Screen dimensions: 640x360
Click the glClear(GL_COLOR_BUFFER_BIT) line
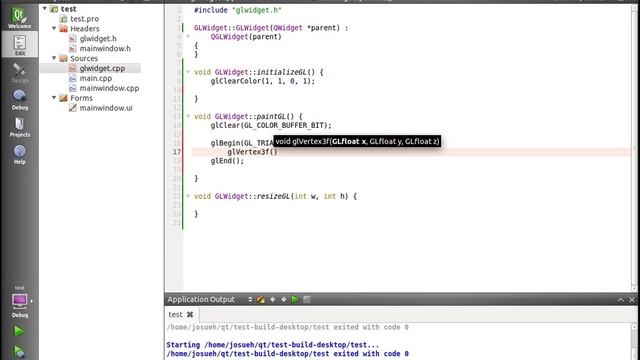click(271, 125)
